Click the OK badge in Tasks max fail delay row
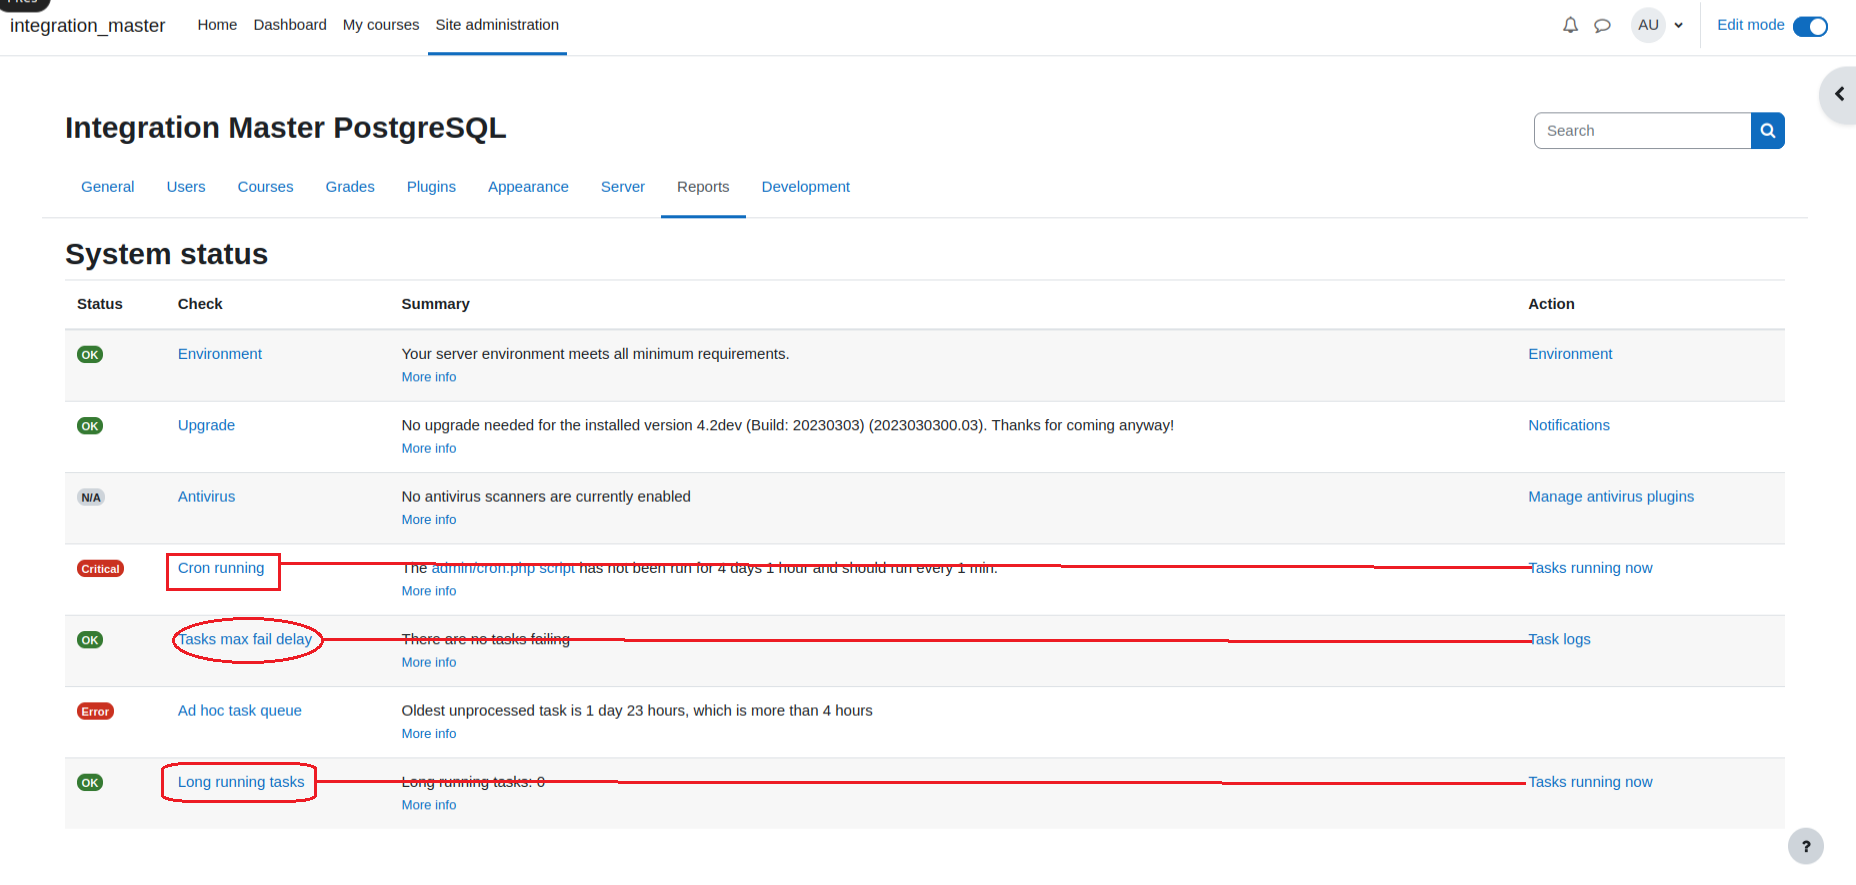 pyautogui.click(x=90, y=640)
